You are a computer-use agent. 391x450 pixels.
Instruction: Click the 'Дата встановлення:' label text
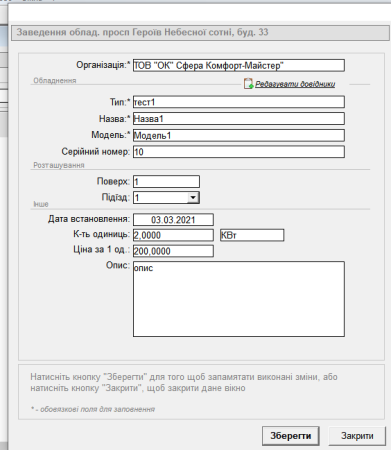coord(89,219)
